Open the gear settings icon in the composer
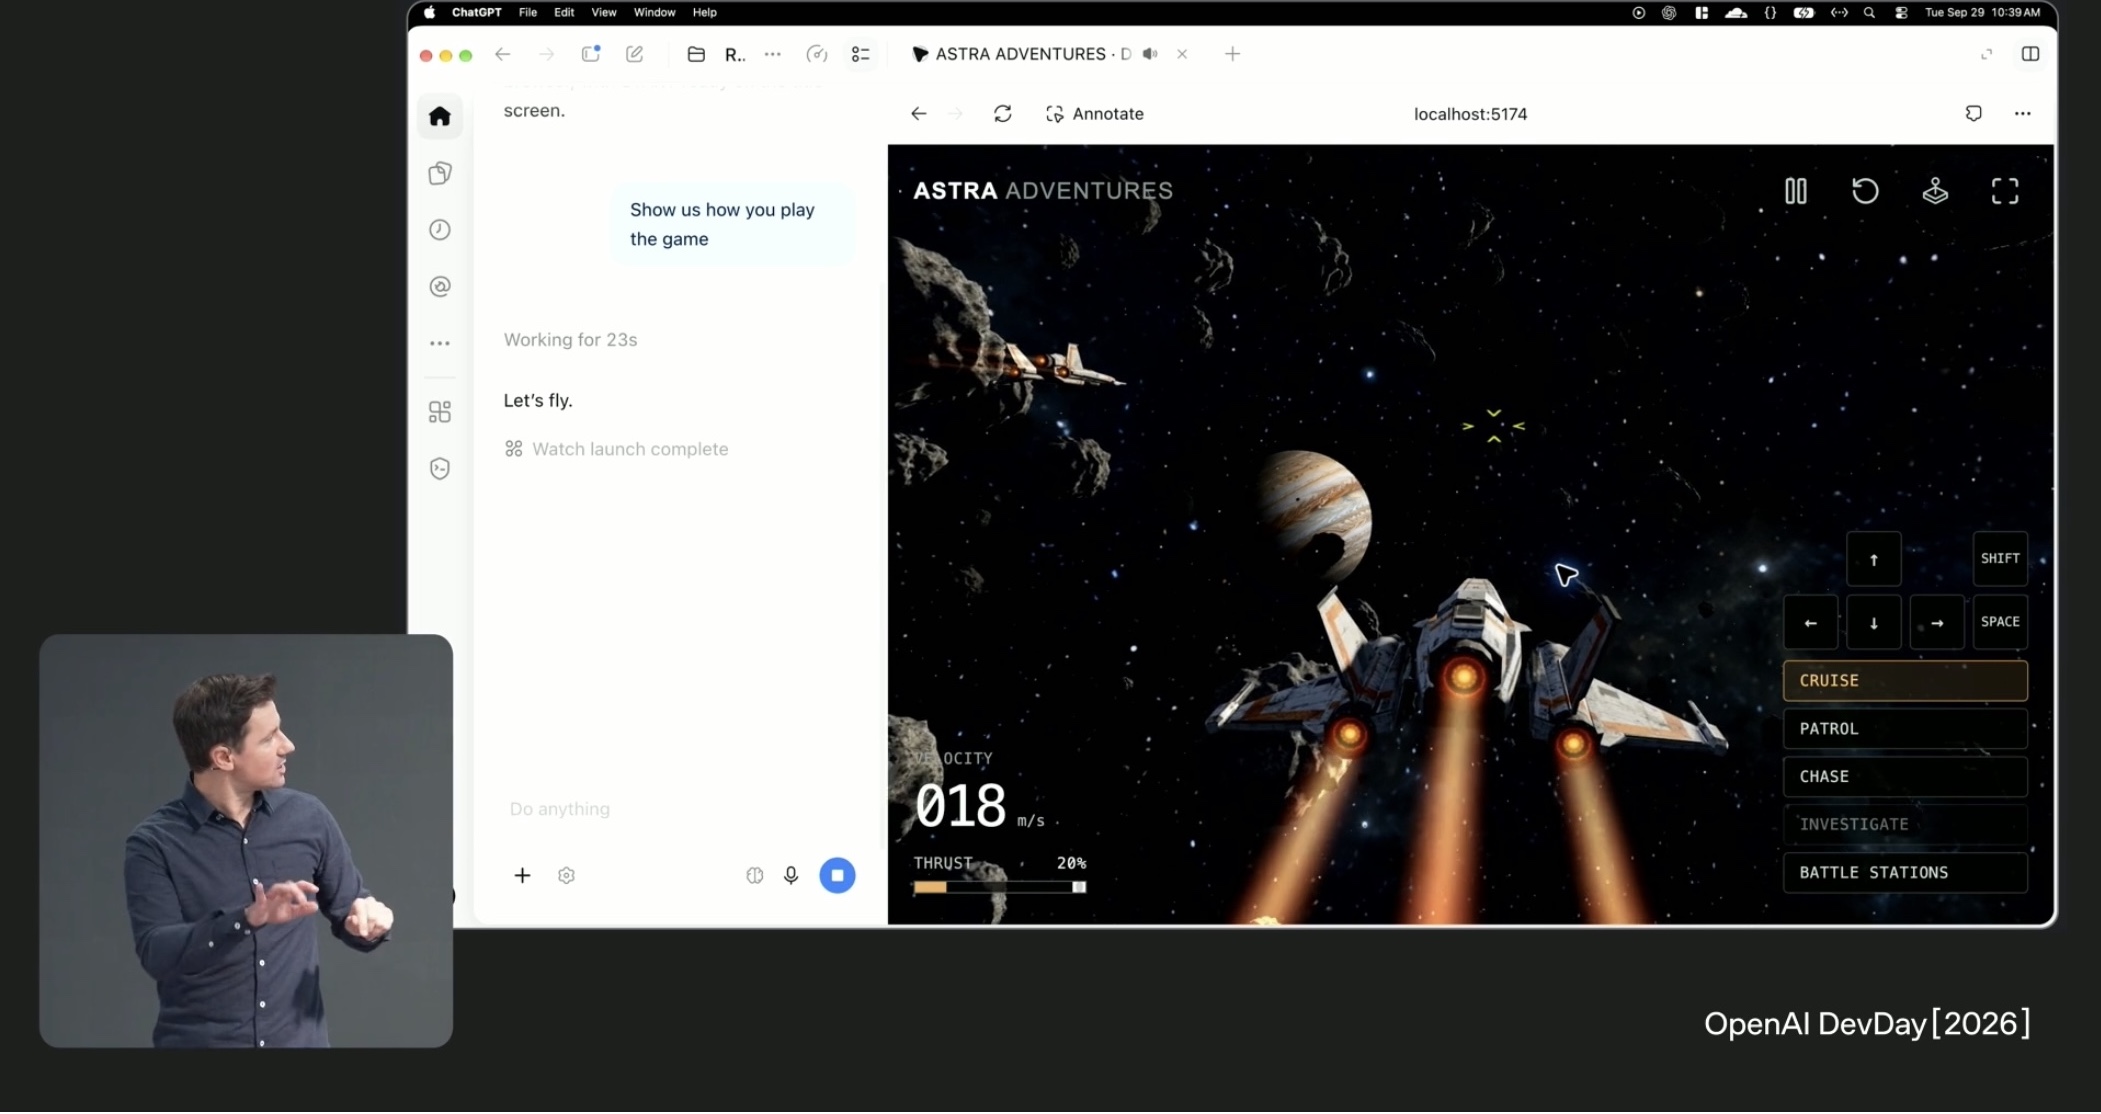This screenshot has height=1114, width=2101. pyautogui.click(x=566, y=876)
